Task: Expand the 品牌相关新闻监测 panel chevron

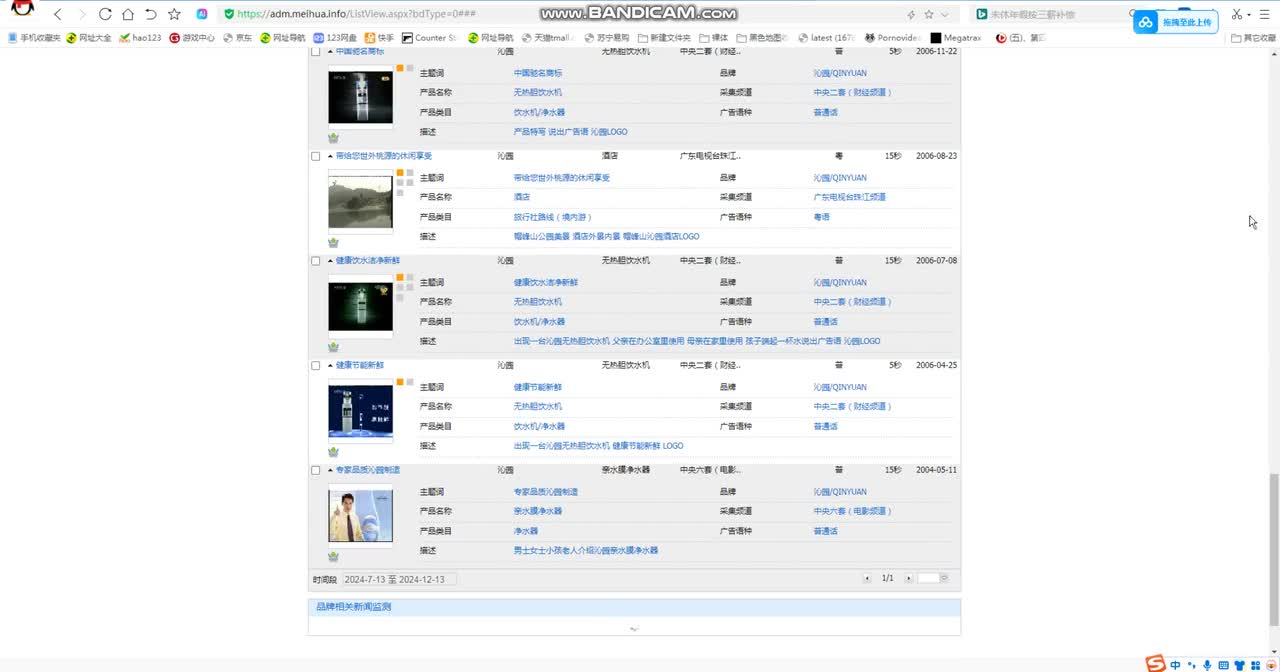Action: 634,629
